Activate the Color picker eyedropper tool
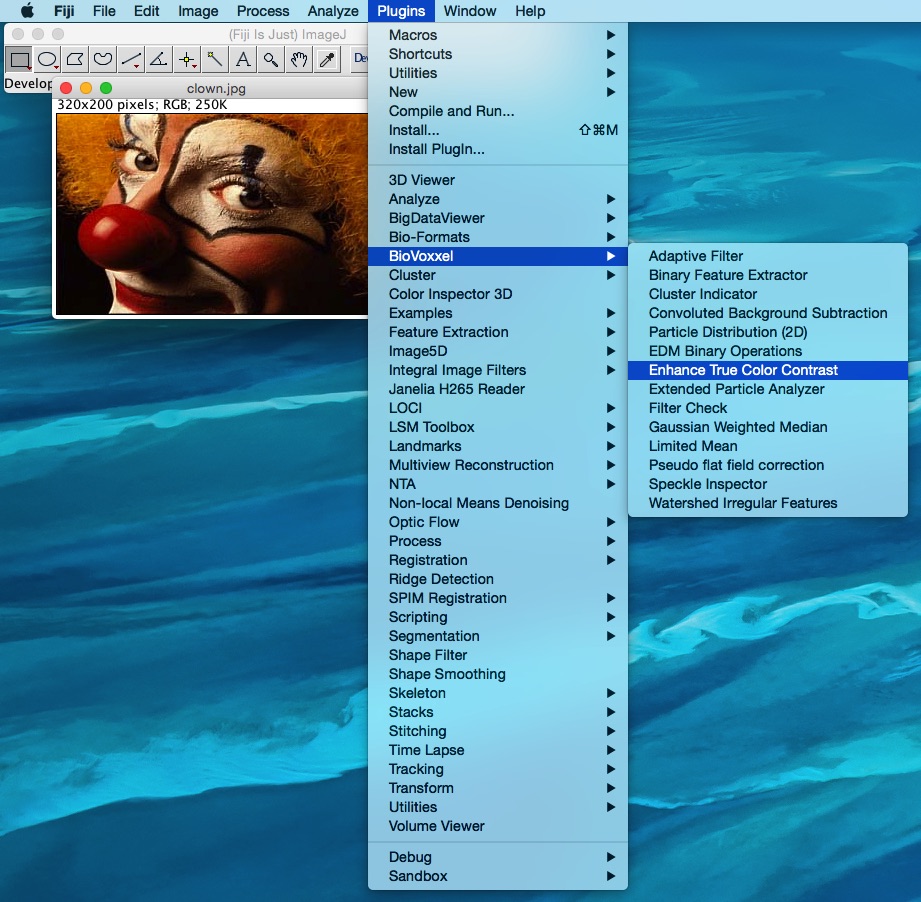Image resolution: width=921 pixels, height=902 pixels. point(324,59)
